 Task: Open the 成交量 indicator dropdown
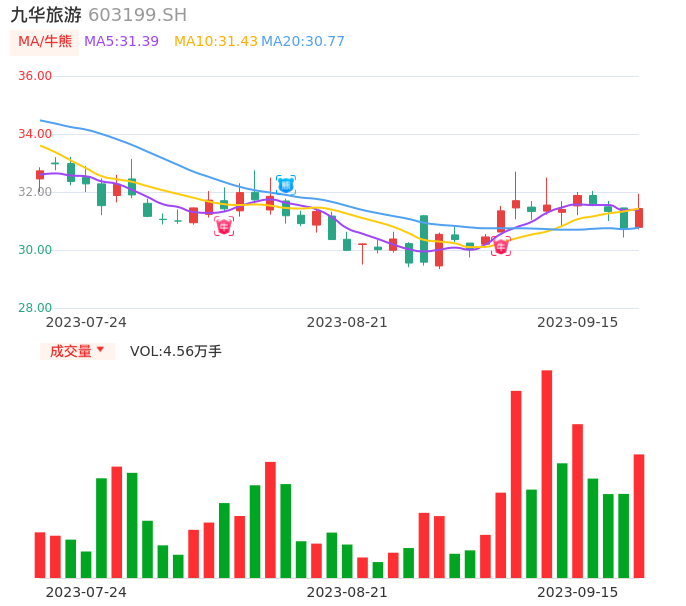[77, 351]
